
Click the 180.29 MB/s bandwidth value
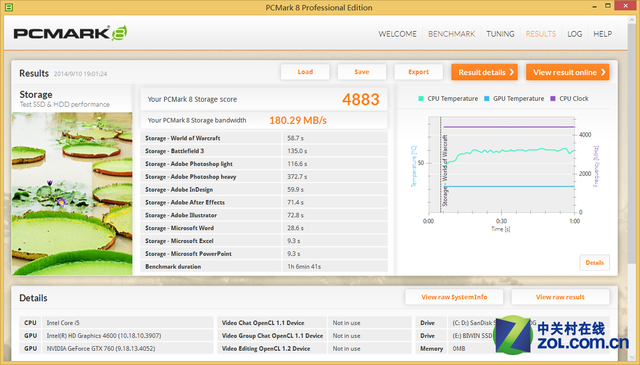298,120
